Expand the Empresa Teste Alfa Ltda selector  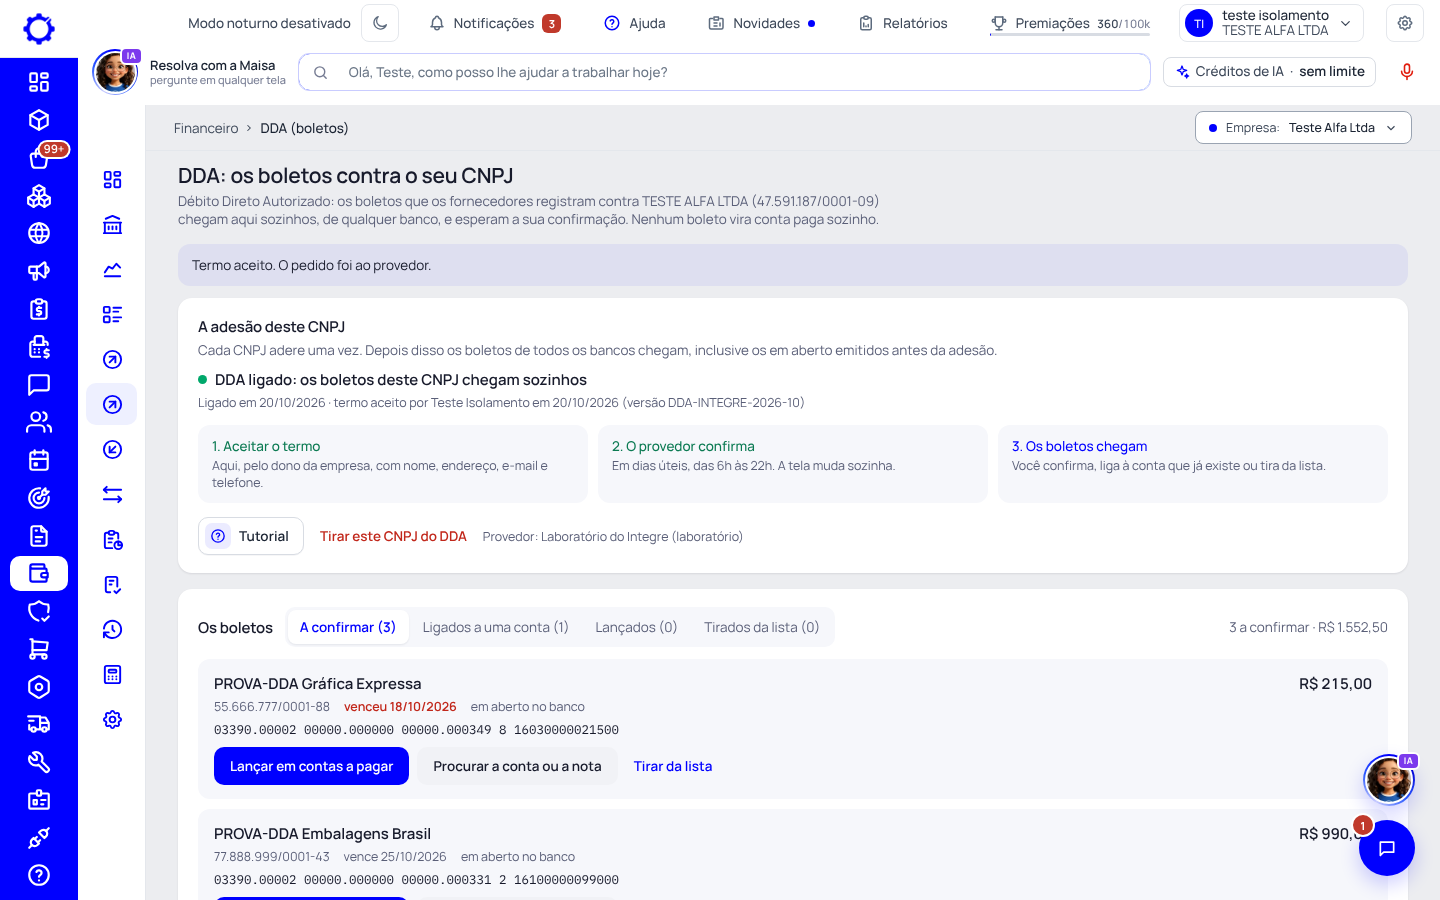coord(1303,128)
